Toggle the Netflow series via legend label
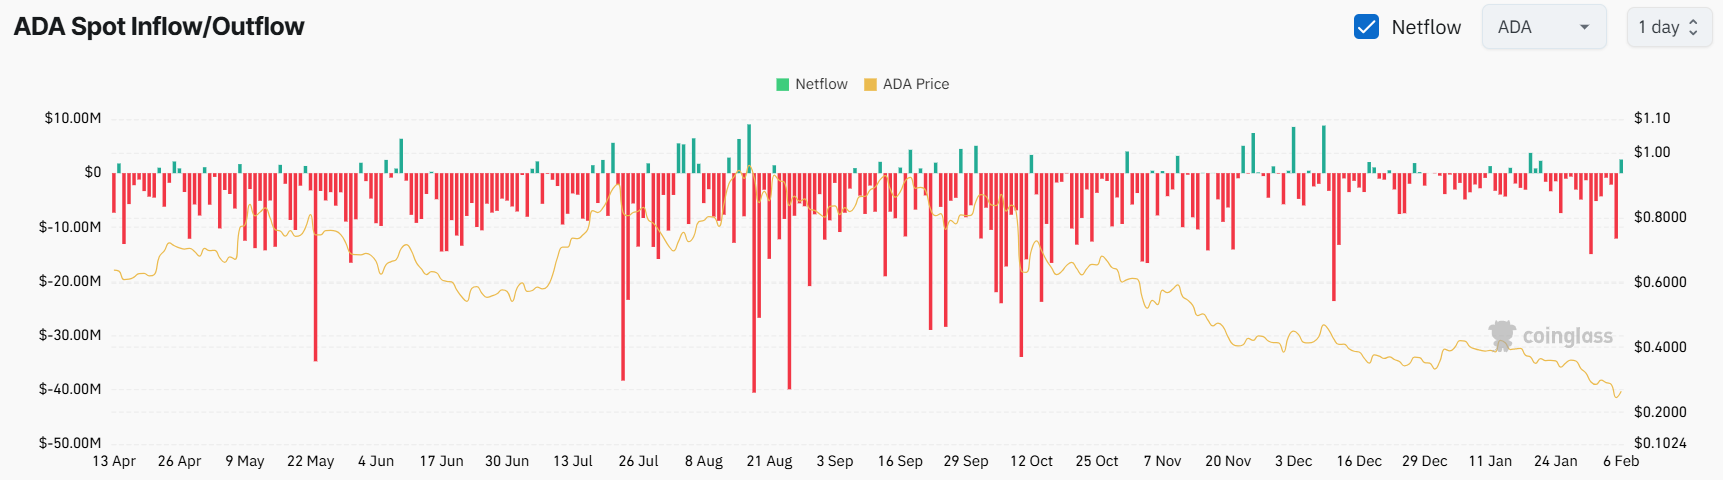This screenshot has height=480, width=1723. [821, 85]
